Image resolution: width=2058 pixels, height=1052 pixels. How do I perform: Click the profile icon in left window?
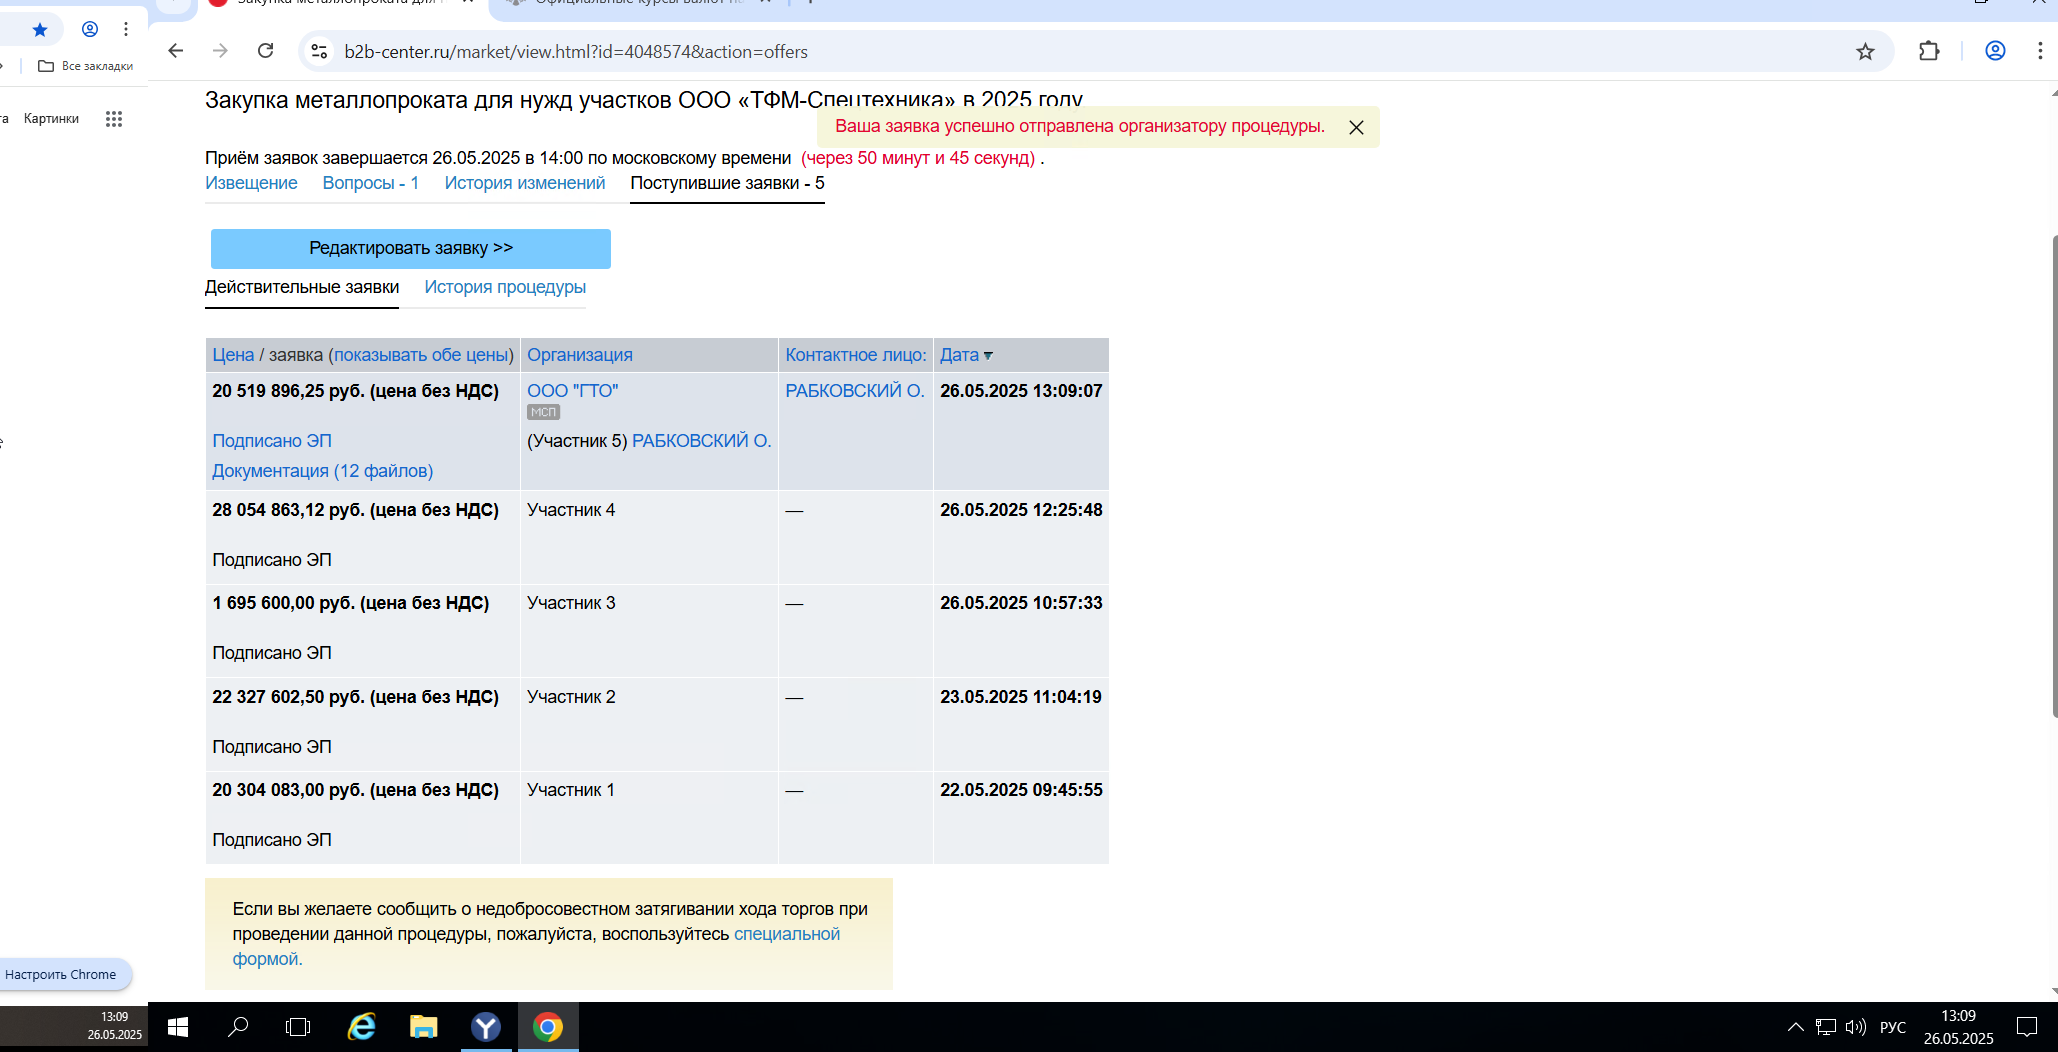[90, 29]
